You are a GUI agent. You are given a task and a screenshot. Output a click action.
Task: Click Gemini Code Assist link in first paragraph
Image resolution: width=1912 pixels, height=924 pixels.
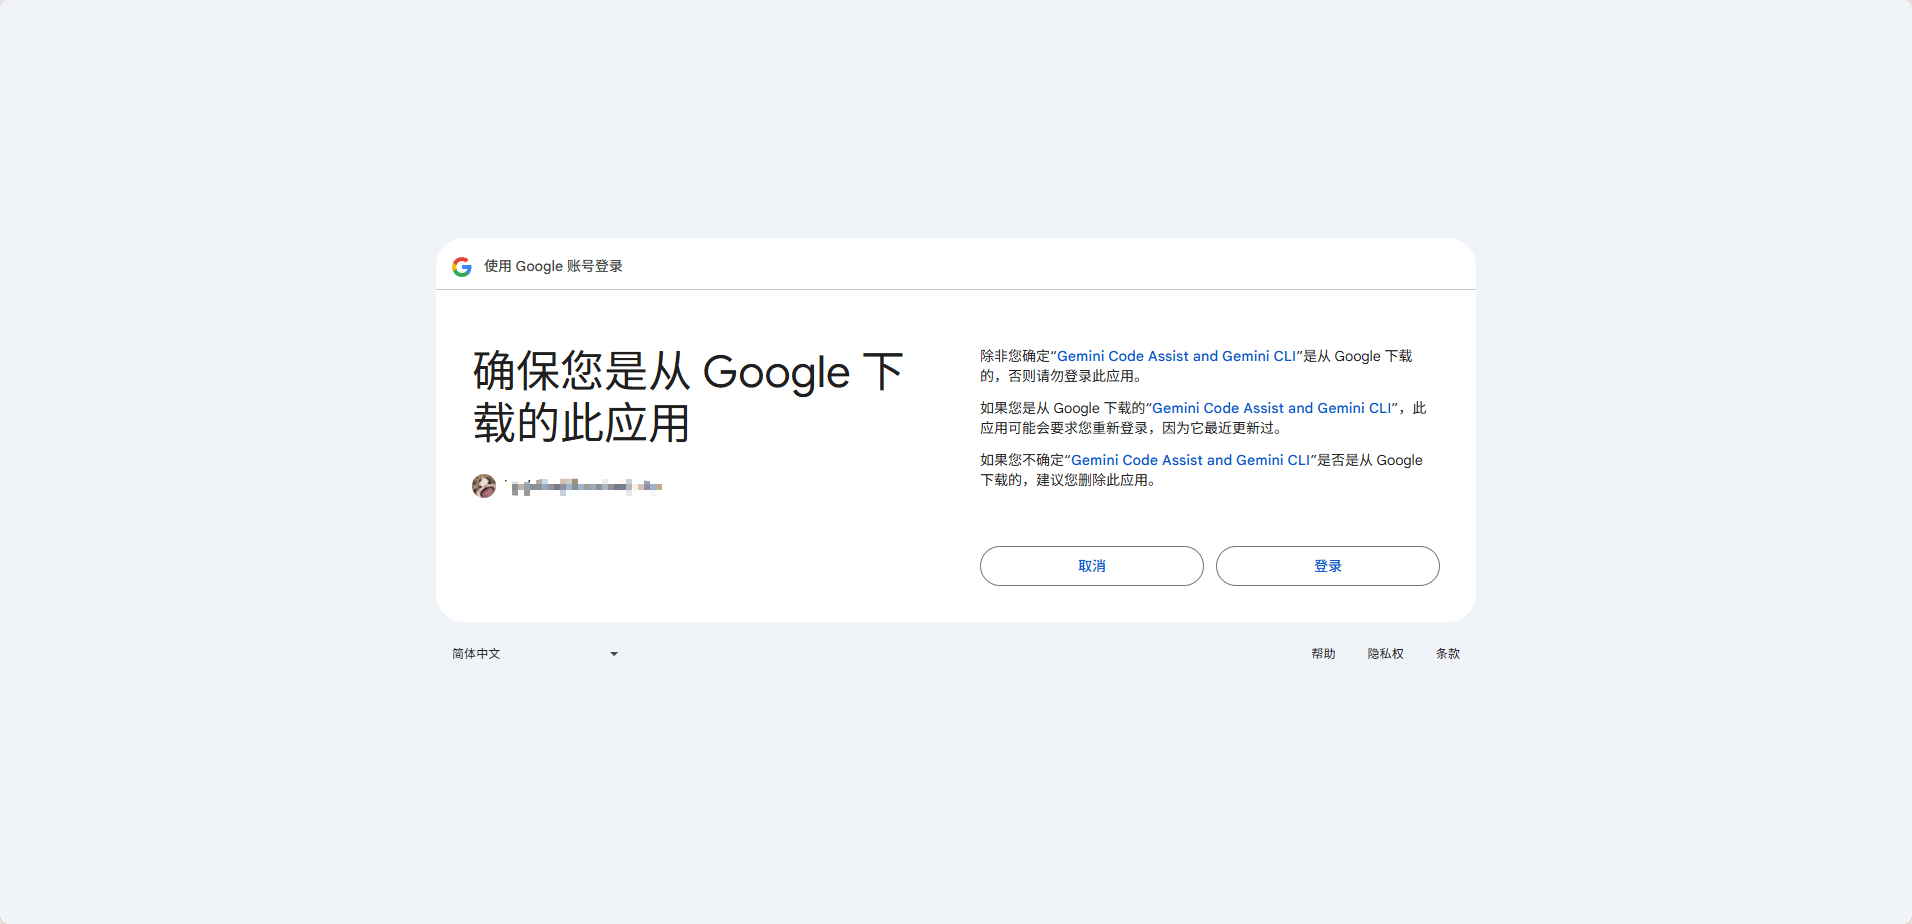pos(1176,357)
